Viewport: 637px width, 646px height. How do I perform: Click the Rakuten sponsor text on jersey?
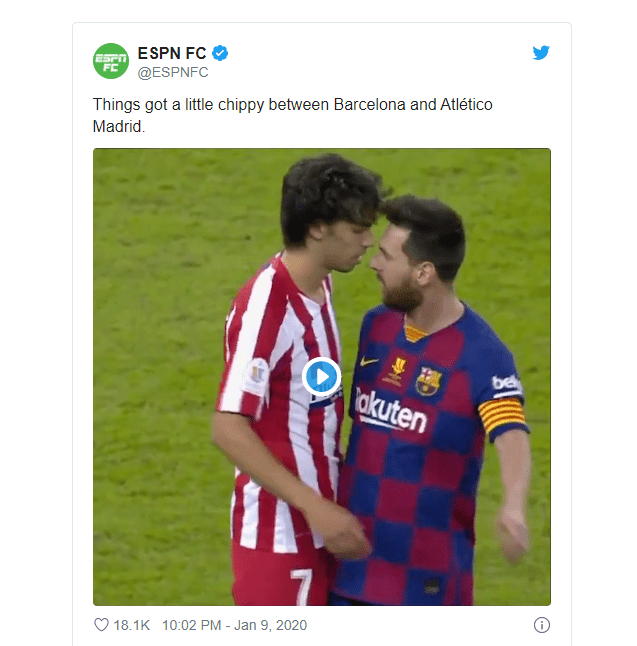[391, 411]
